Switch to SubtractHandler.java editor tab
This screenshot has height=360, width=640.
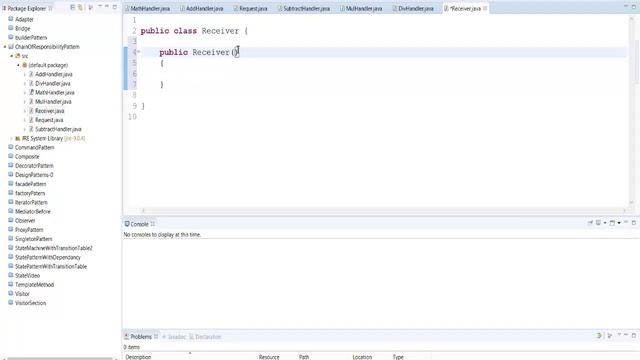(x=304, y=8)
